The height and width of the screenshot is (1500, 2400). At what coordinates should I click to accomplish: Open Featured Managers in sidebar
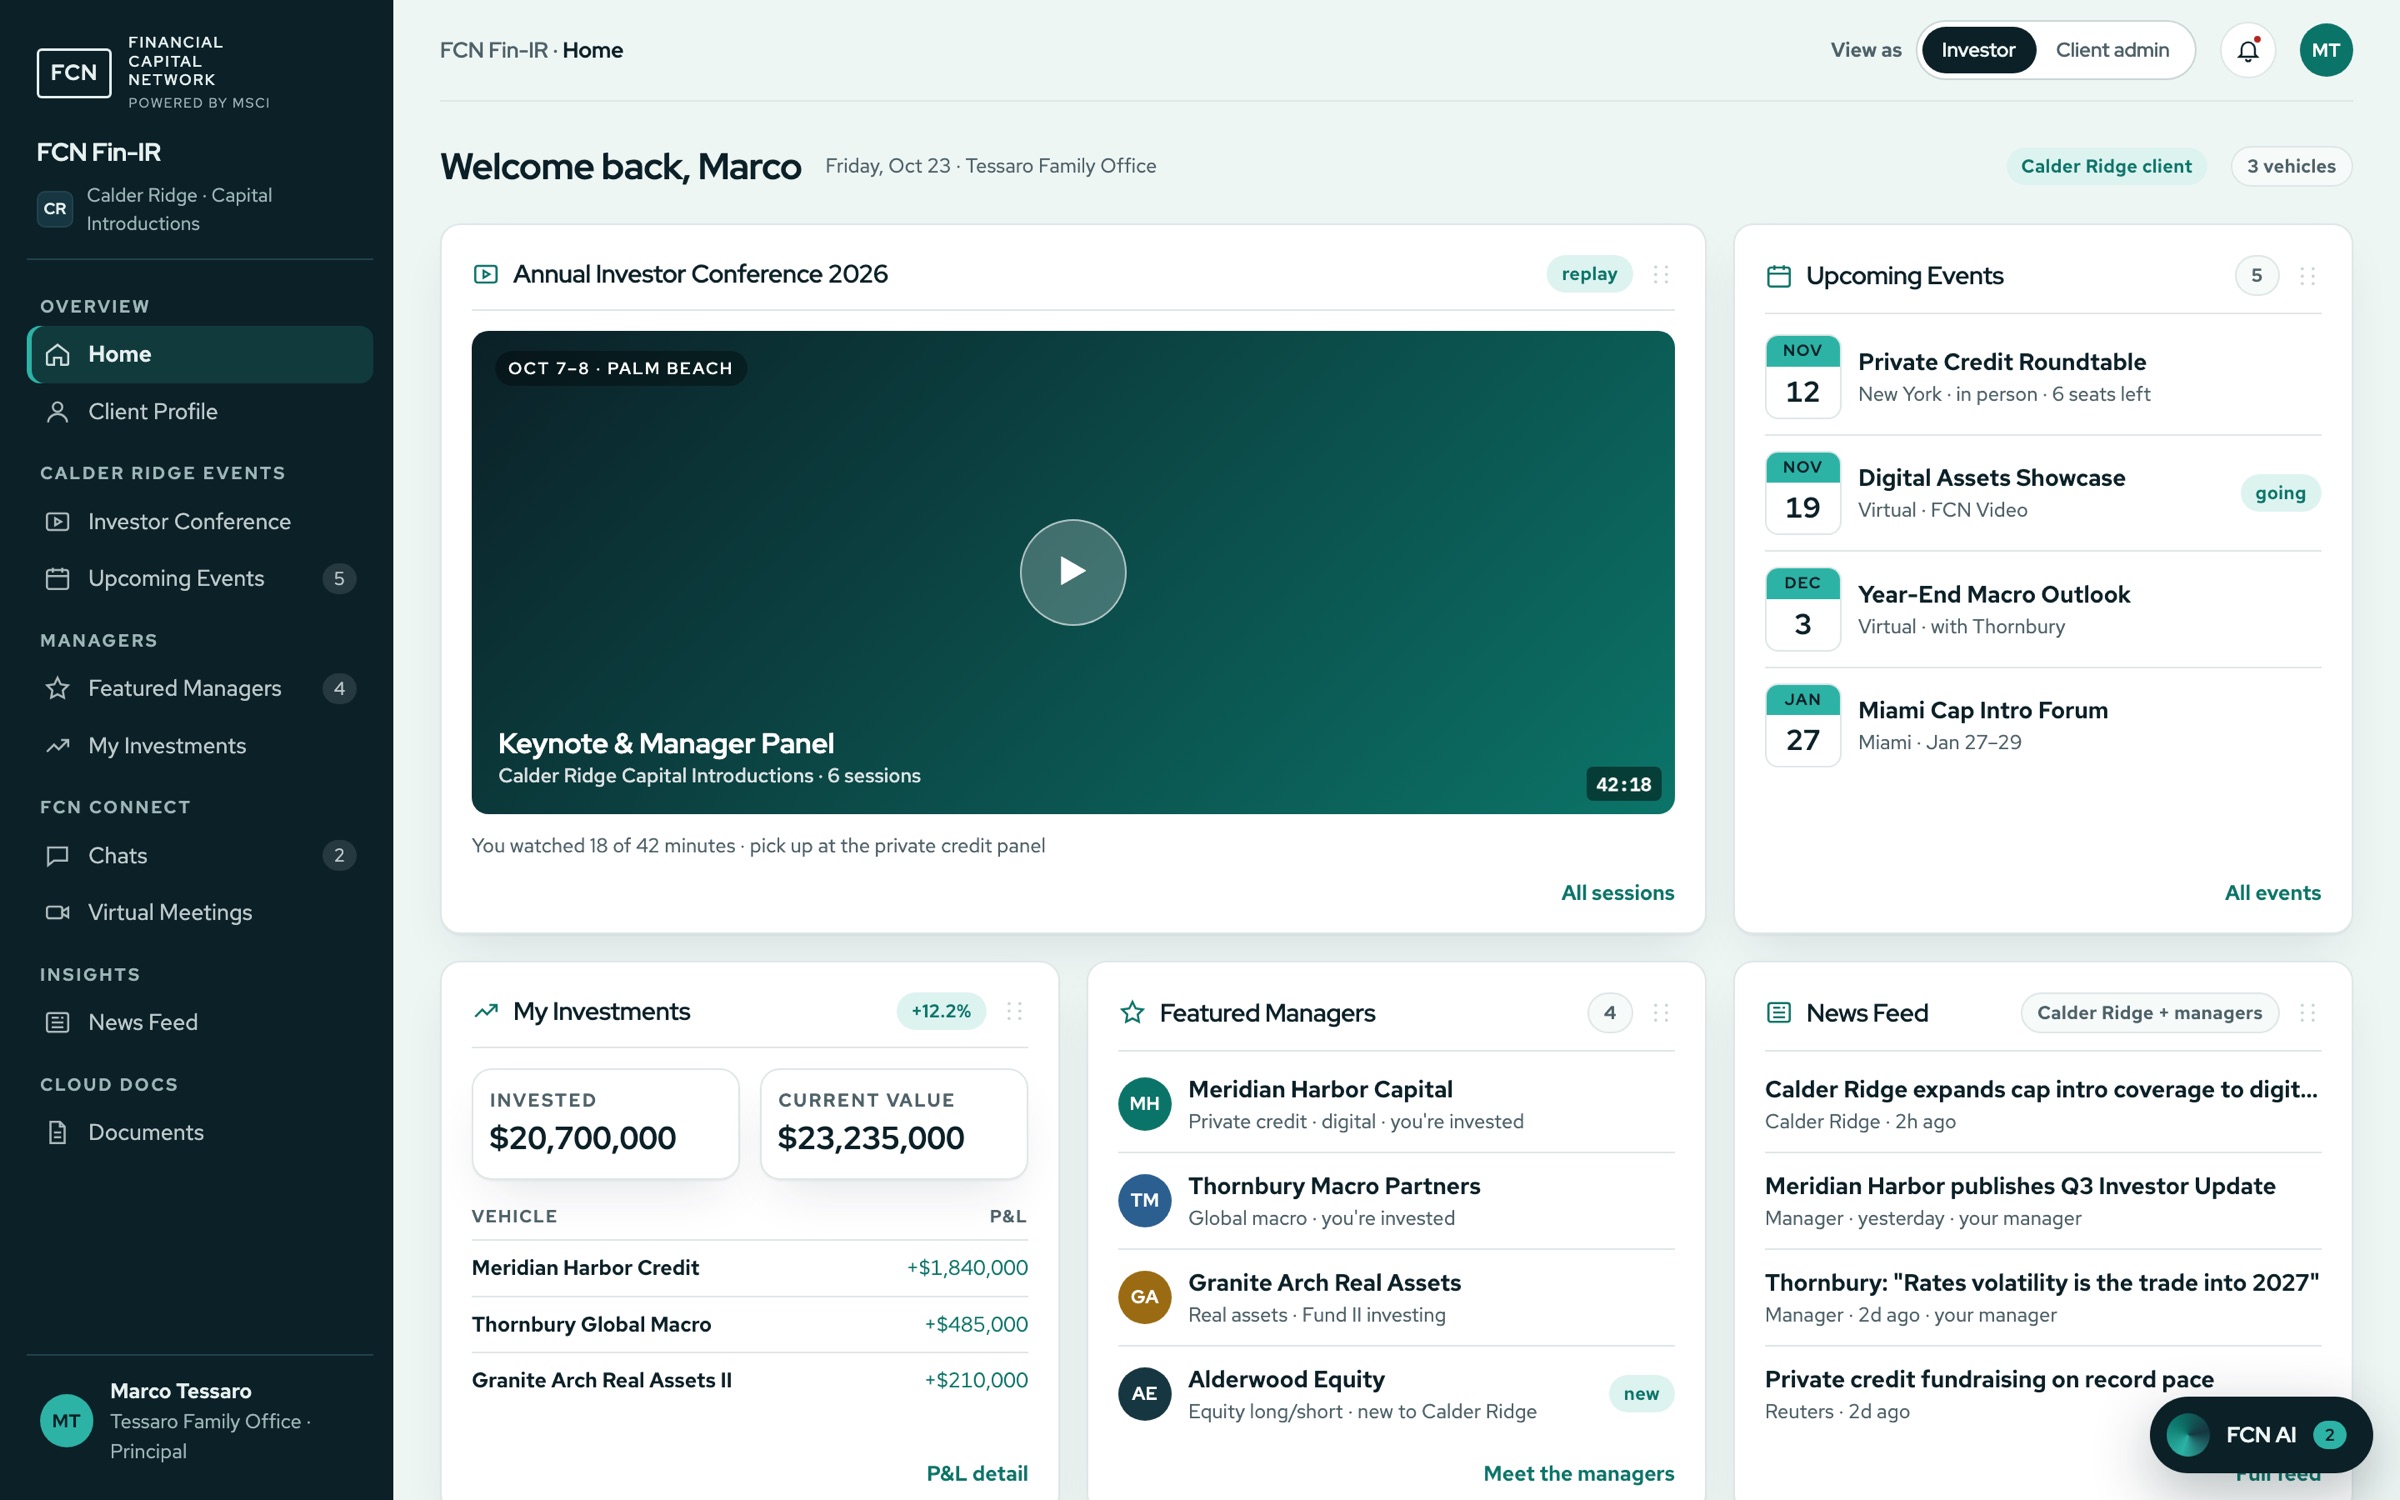click(200, 688)
